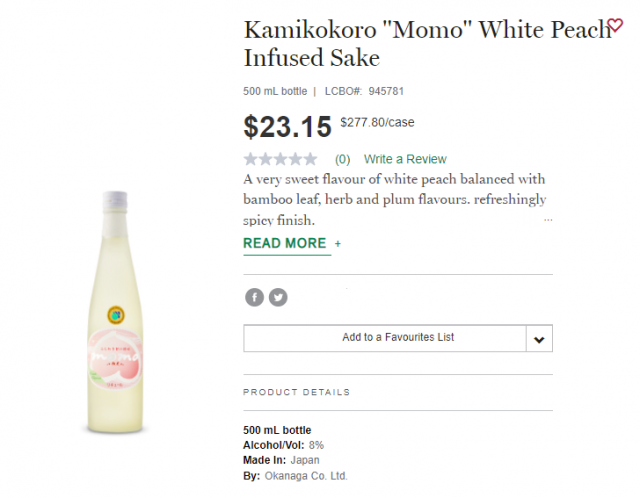Image resolution: width=640 pixels, height=498 pixels.
Task: Click READ MORE to expand description
Action: coord(285,243)
